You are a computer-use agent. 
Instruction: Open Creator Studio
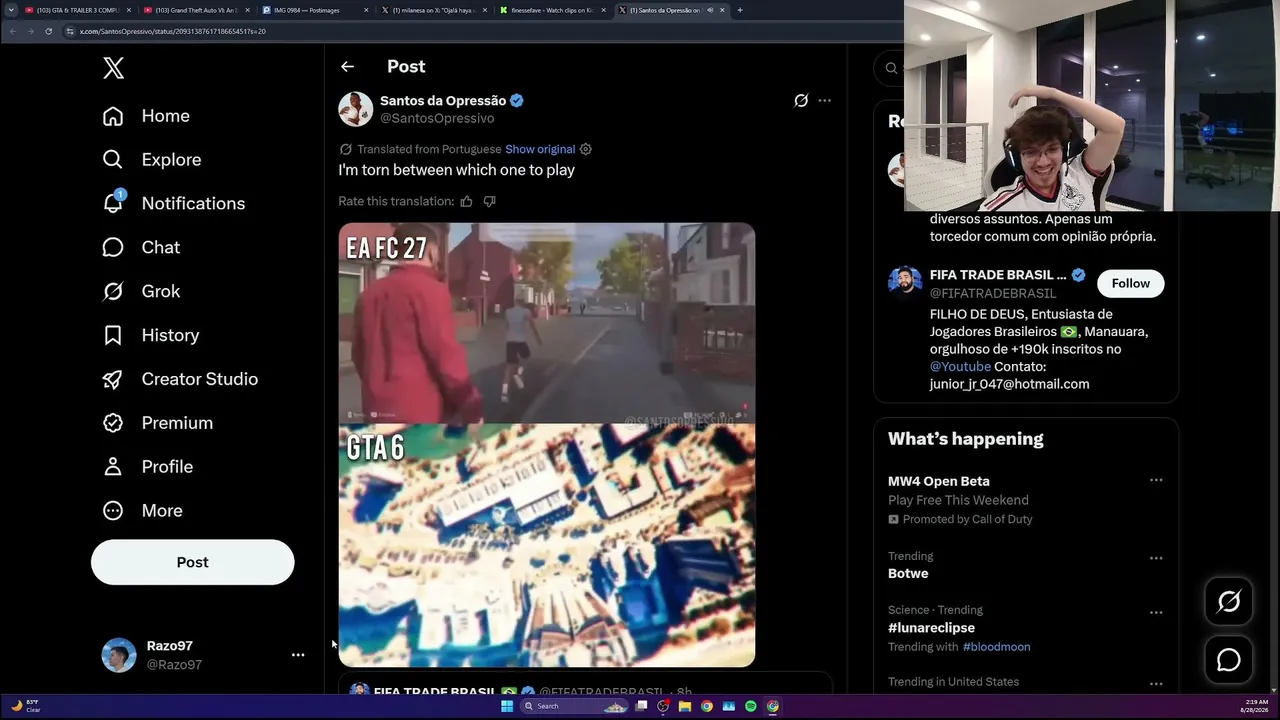[x=180, y=379]
